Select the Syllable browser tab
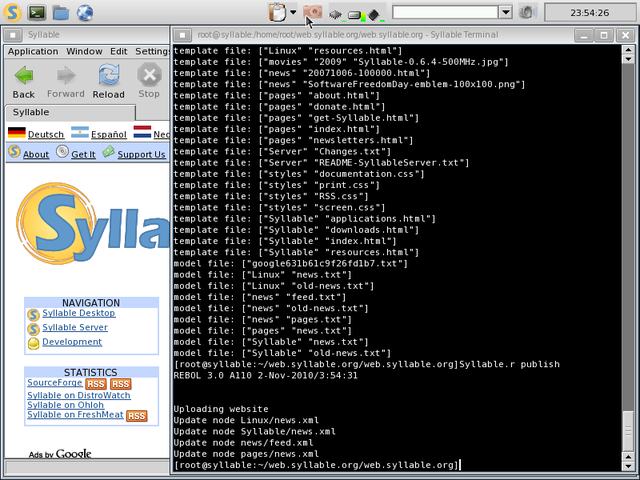640x480 pixels. [x=70, y=112]
